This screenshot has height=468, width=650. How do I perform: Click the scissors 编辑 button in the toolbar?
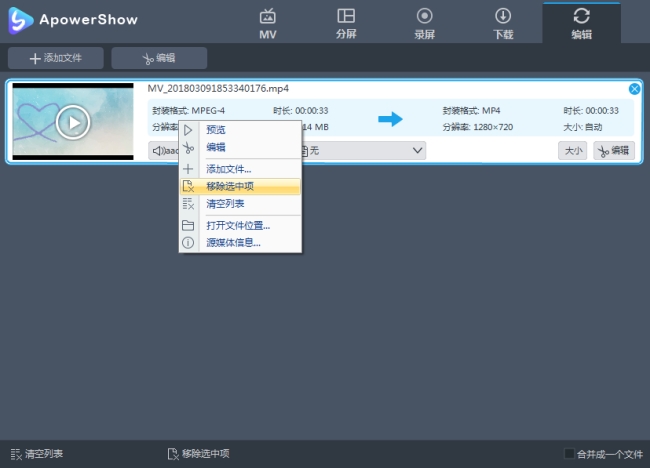point(159,58)
